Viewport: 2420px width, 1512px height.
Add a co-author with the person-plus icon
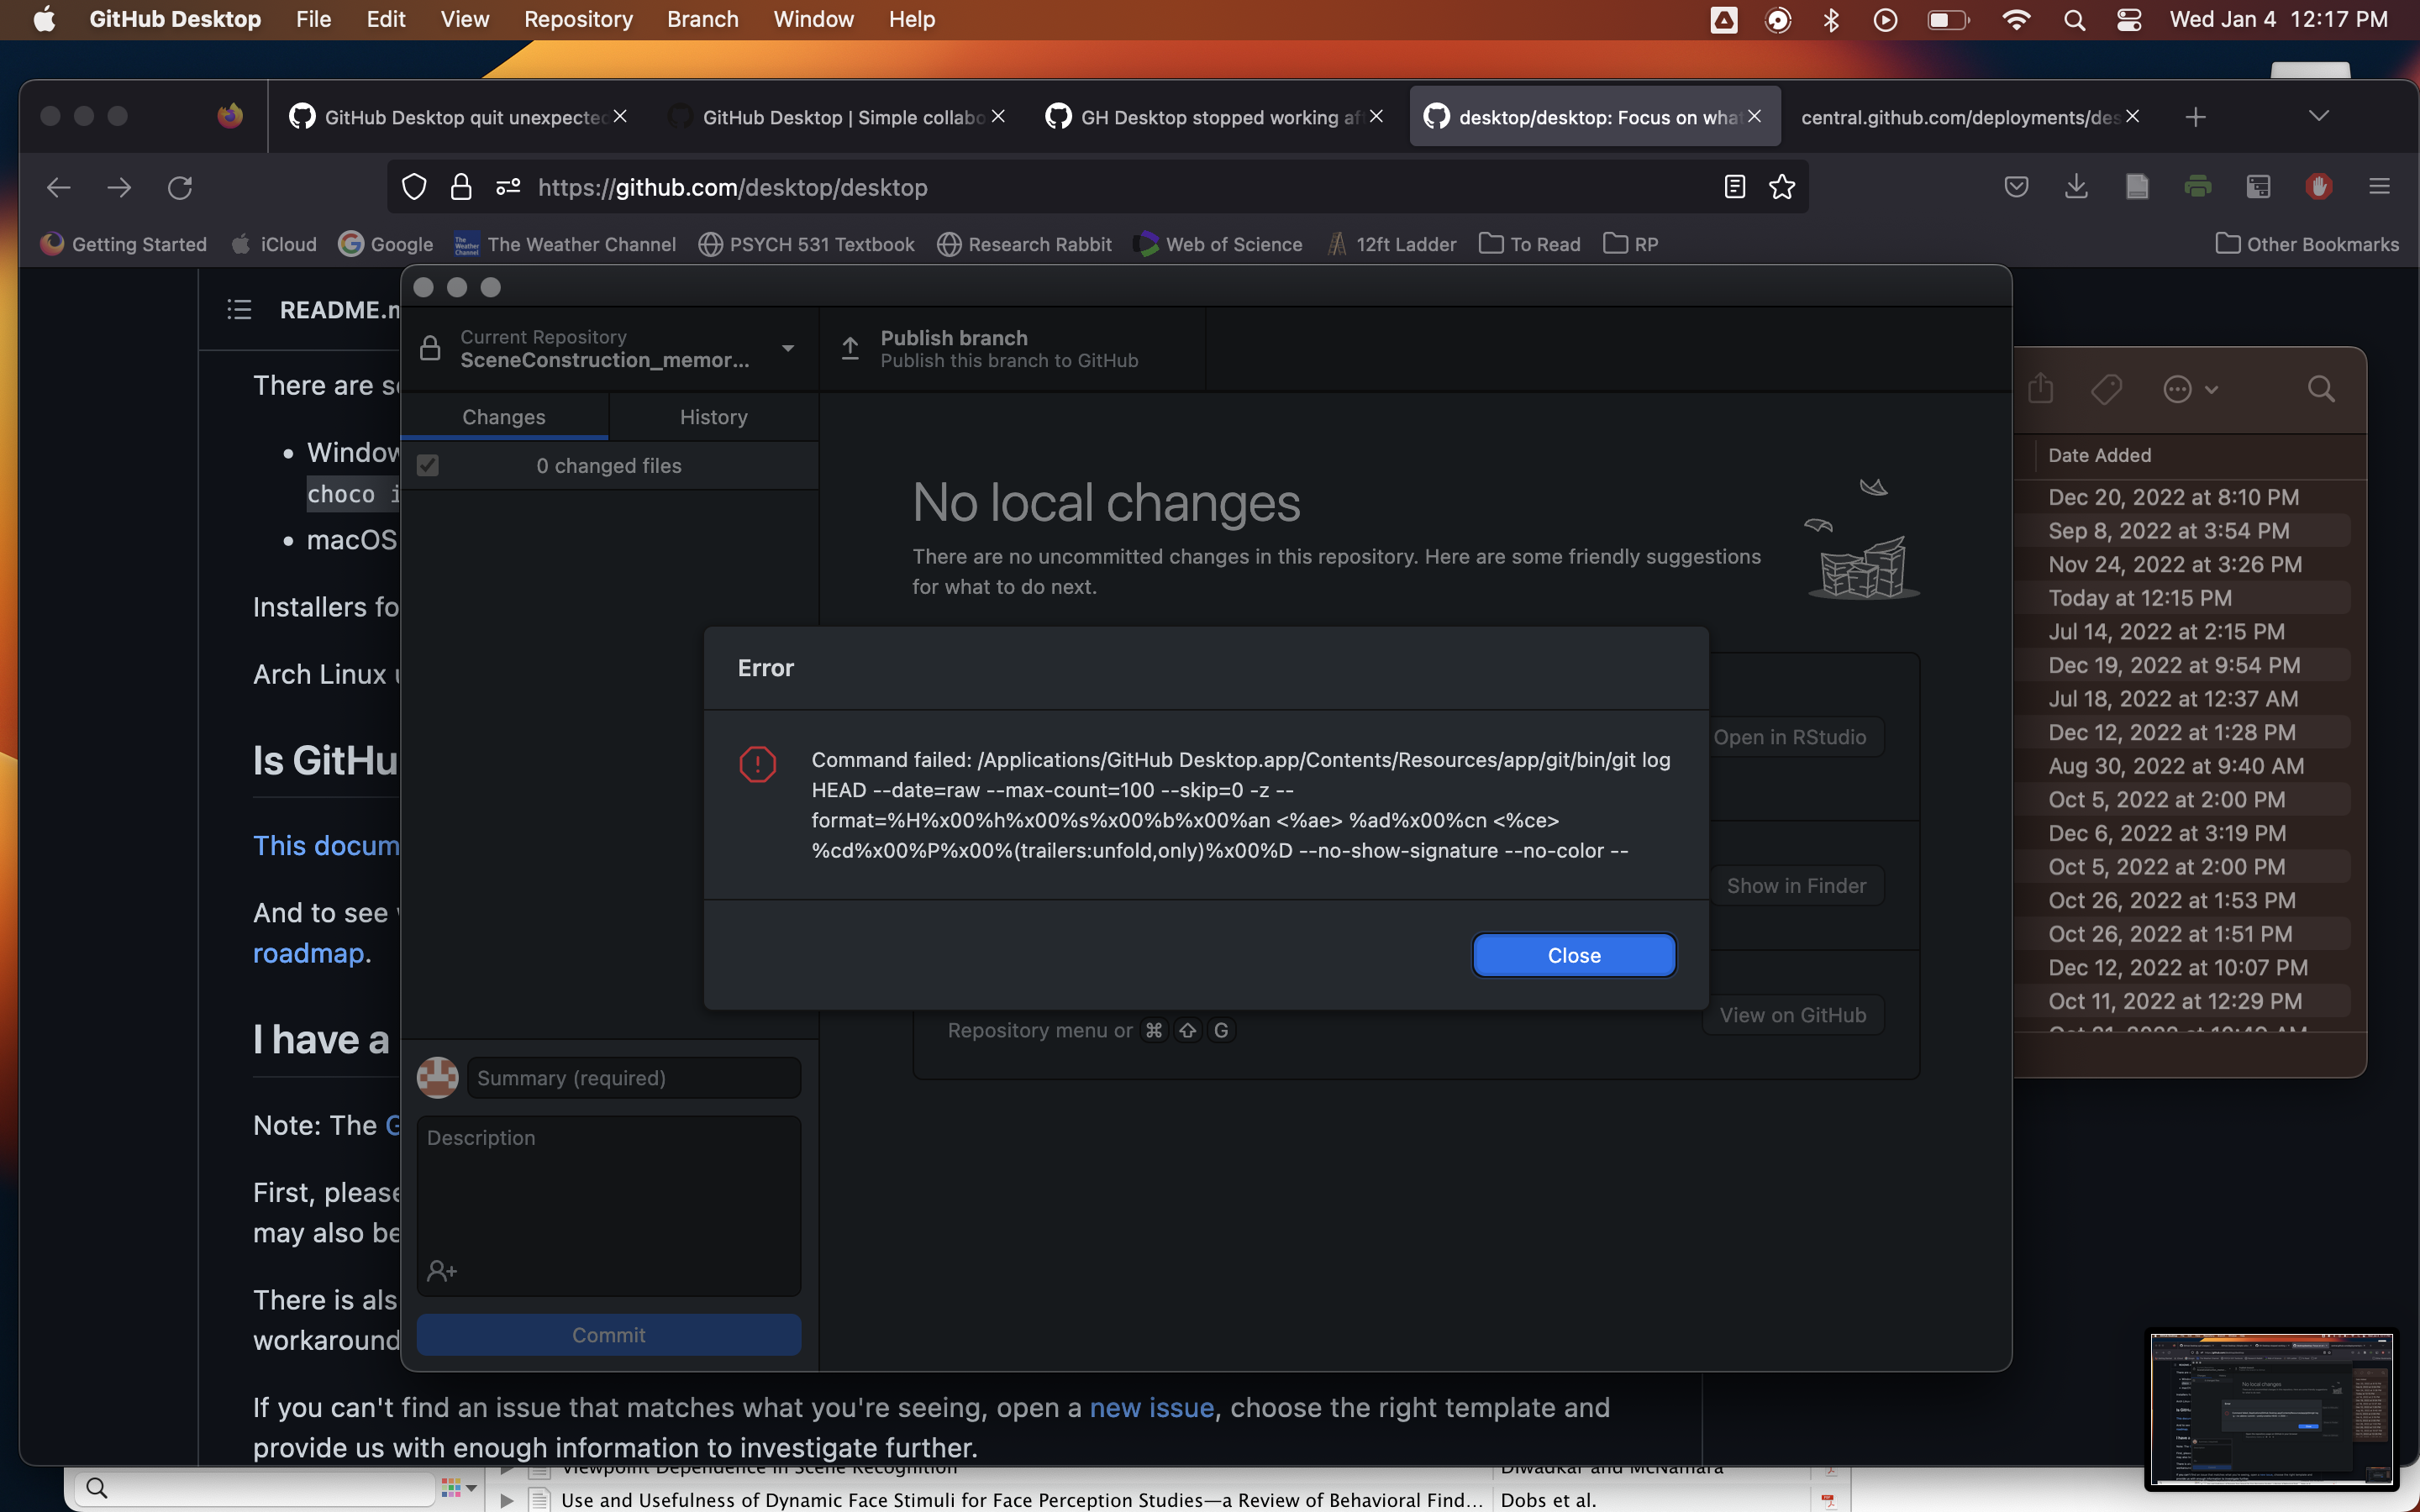[x=443, y=1270]
